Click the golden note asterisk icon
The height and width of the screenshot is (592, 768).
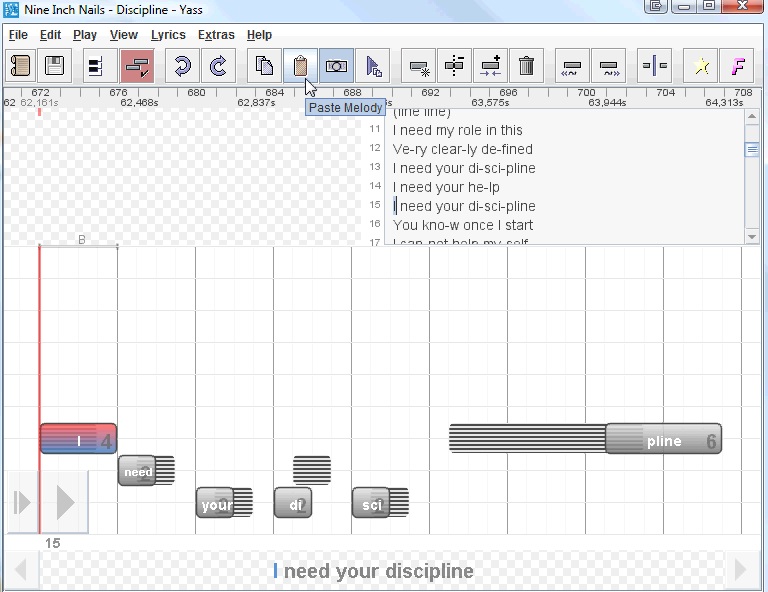point(418,66)
